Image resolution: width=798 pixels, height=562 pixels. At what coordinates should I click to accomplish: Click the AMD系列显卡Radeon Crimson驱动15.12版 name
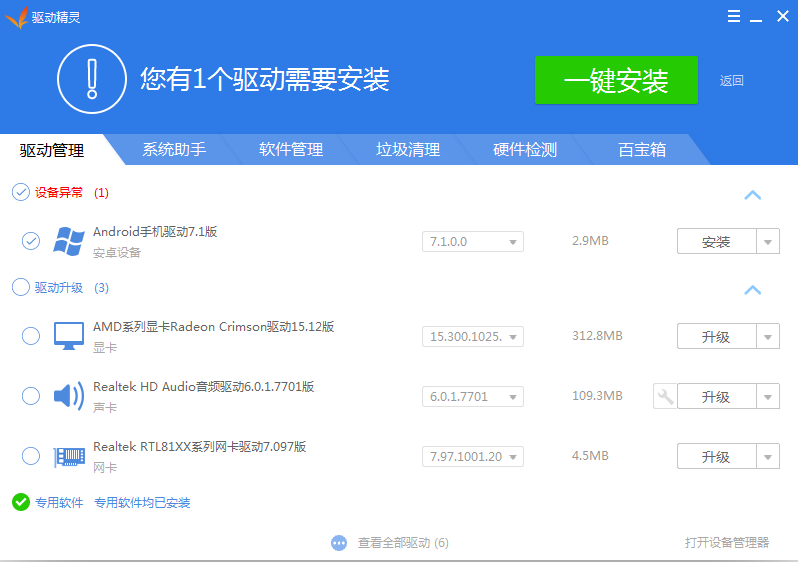click(x=214, y=327)
